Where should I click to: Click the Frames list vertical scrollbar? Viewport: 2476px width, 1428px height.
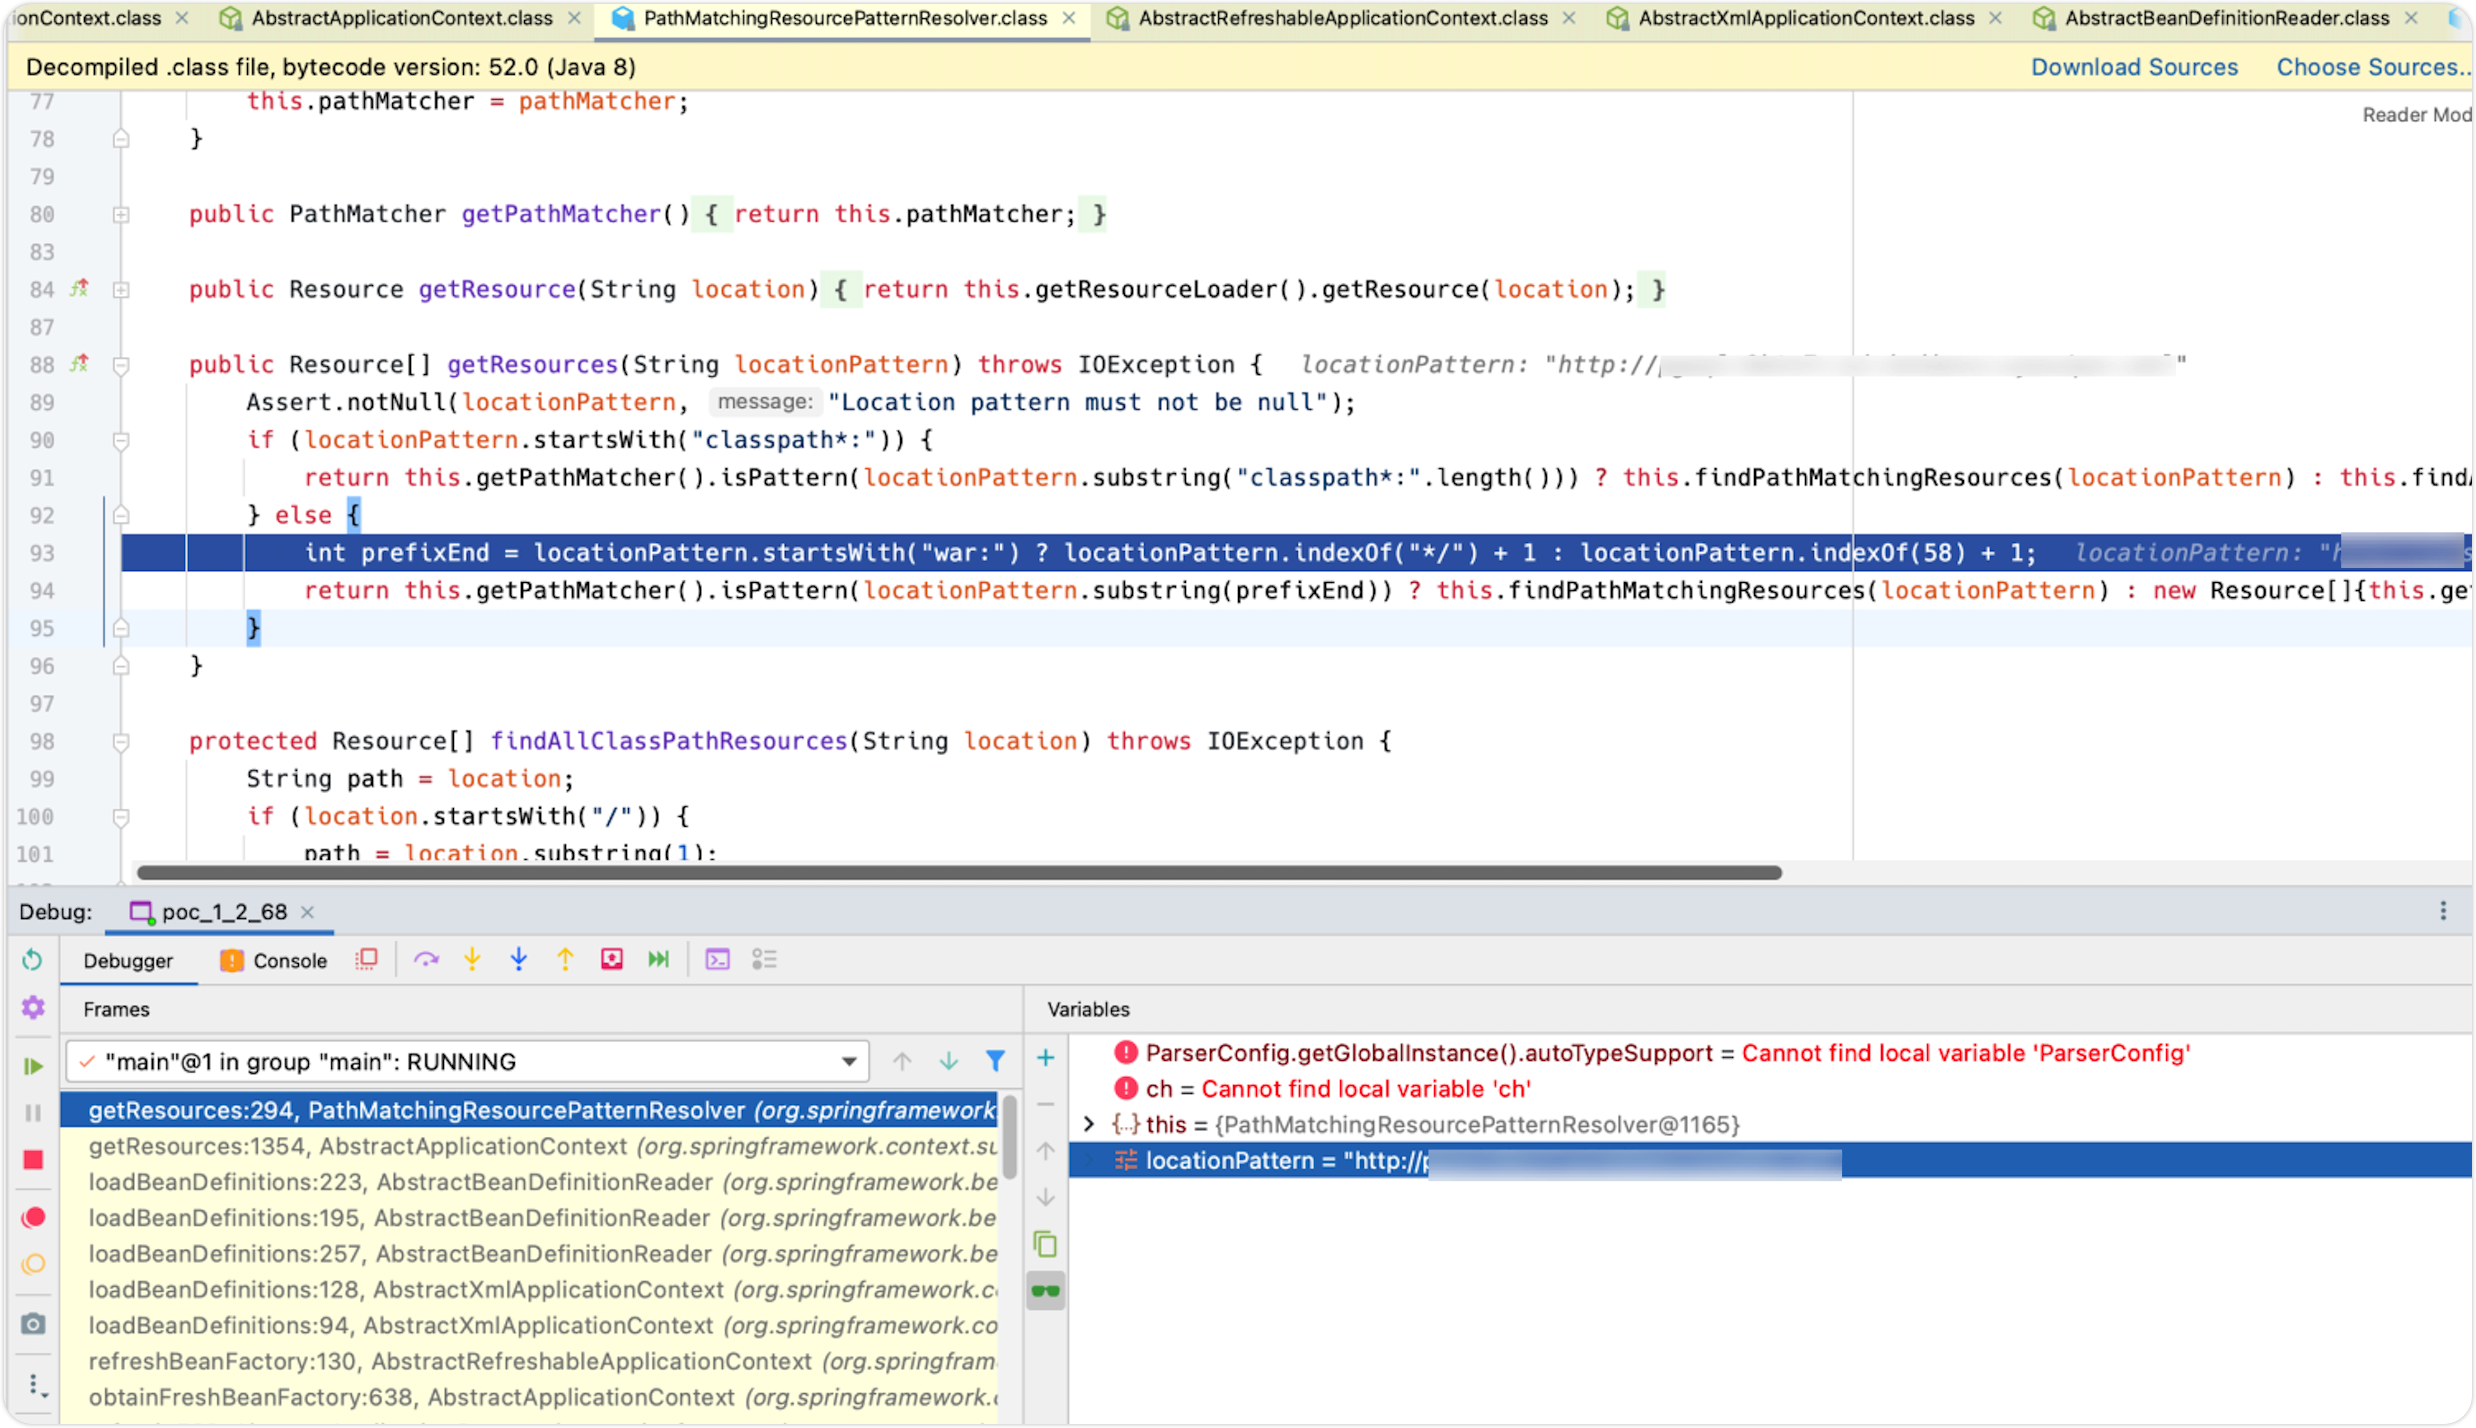(1010, 1137)
